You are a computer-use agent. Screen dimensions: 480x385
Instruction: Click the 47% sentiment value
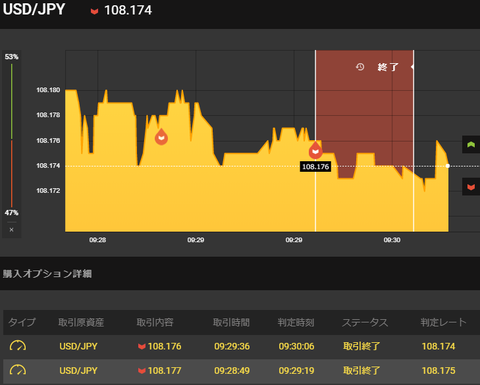pyautogui.click(x=11, y=213)
